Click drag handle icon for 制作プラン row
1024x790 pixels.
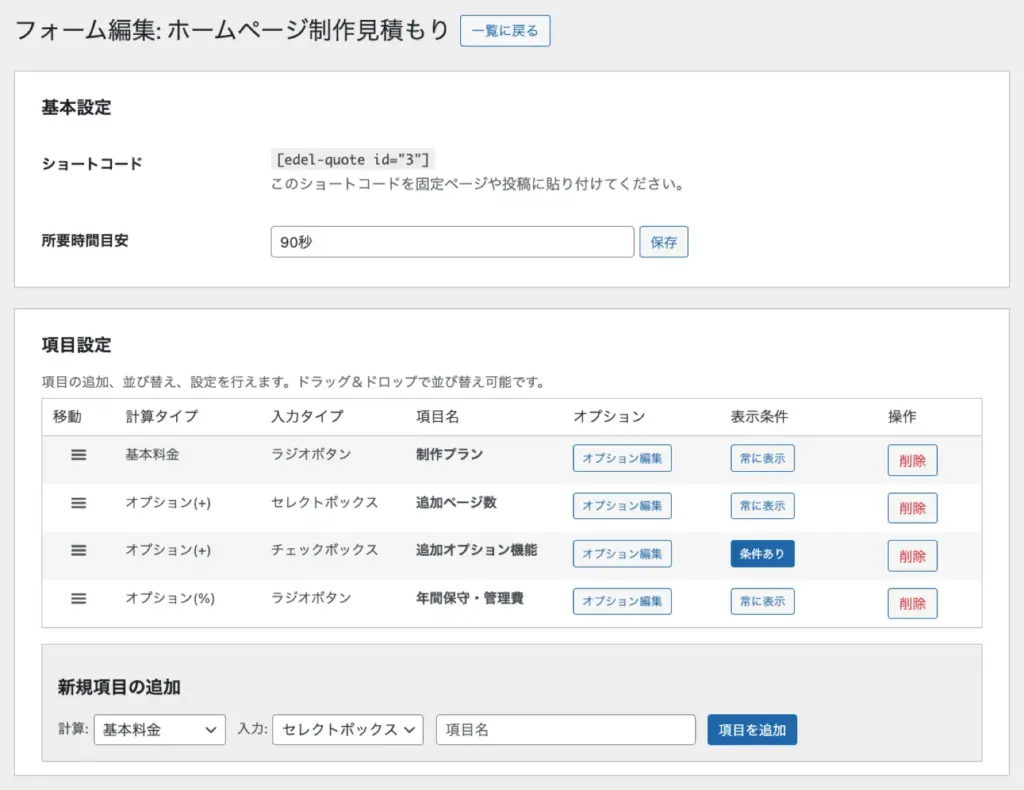79,454
